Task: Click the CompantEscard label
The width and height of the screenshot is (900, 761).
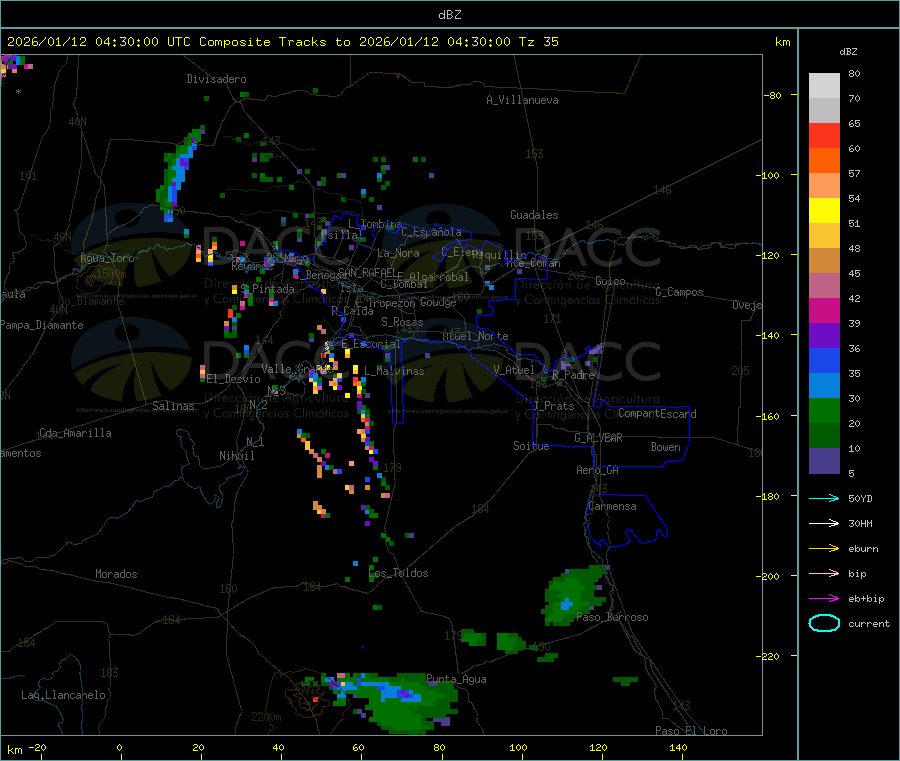Action: pyautogui.click(x=657, y=413)
